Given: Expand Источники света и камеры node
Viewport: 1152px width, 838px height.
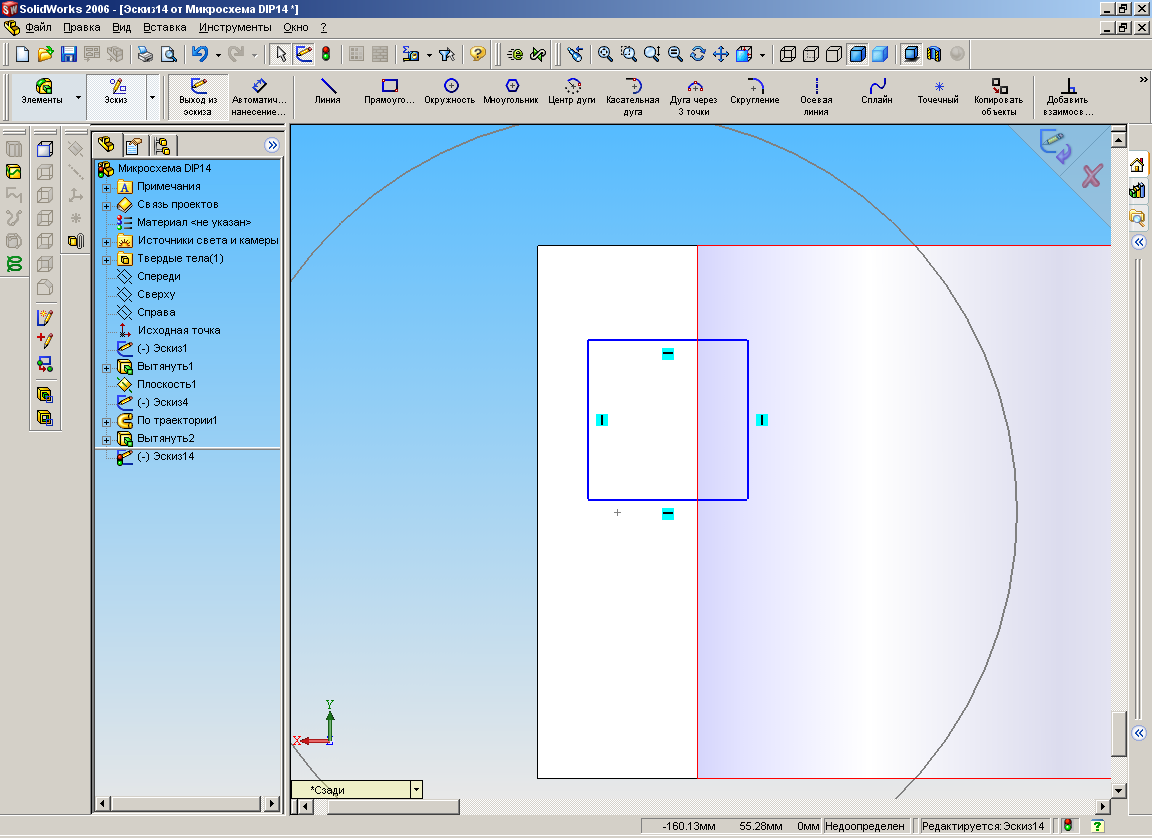Looking at the screenshot, I should click(x=107, y=242).
